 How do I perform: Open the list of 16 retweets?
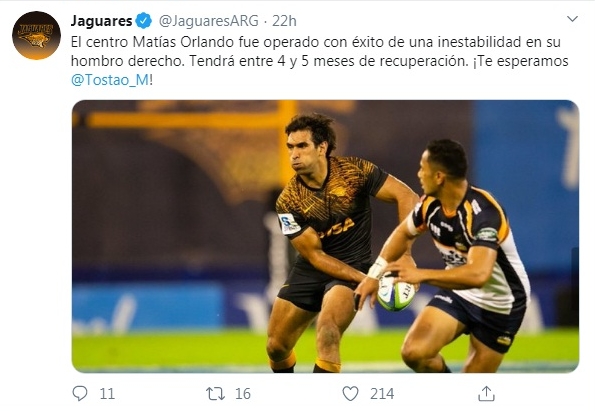[x=243, y=394]
